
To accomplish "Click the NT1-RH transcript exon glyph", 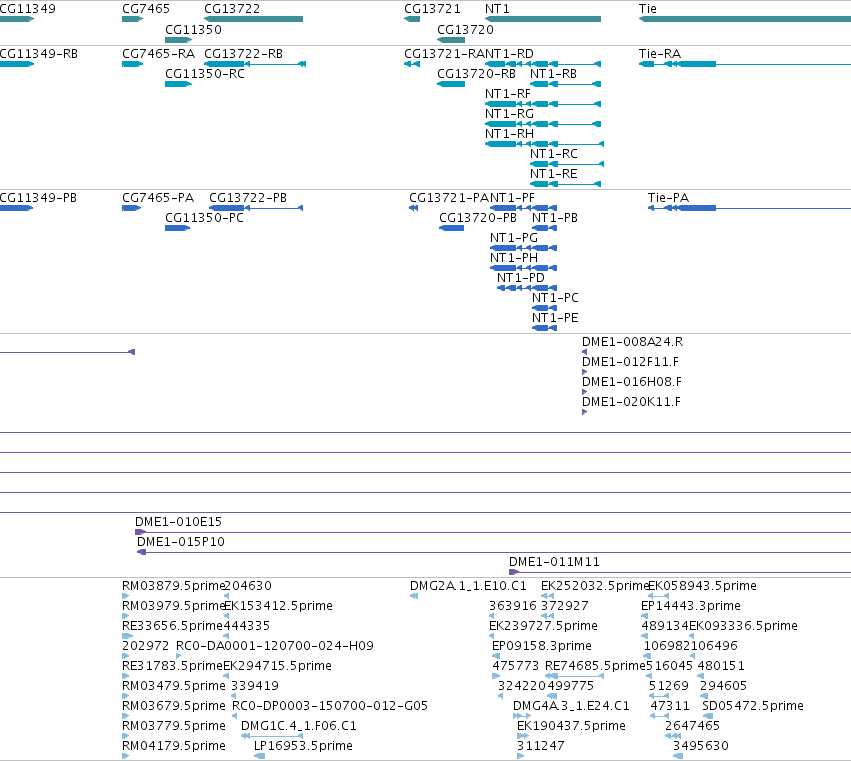I will [x=544, y=144].
